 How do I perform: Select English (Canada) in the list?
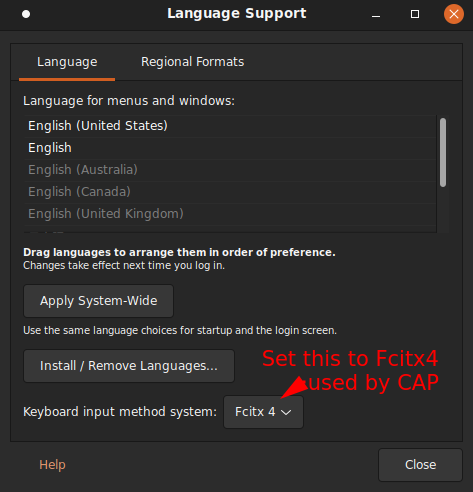pos(230,192)
